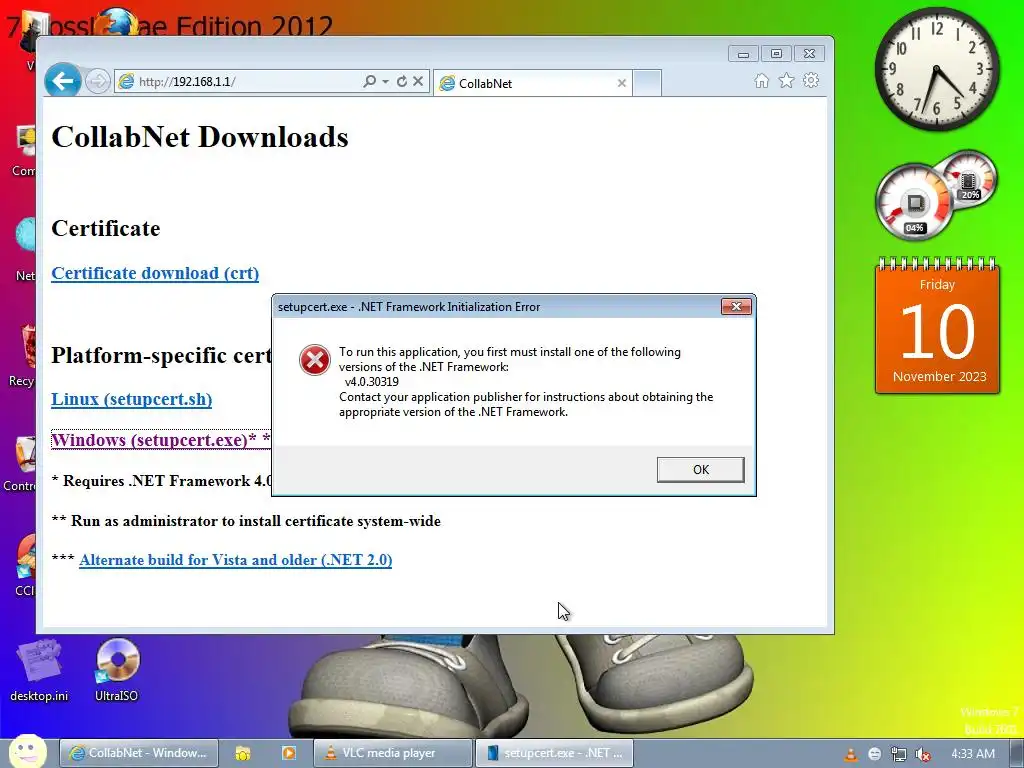The width and height of the screenshot is (1024, 768).
Task: Switch to CollabNet - Windows taskbar button
Action: click(138, 753)
